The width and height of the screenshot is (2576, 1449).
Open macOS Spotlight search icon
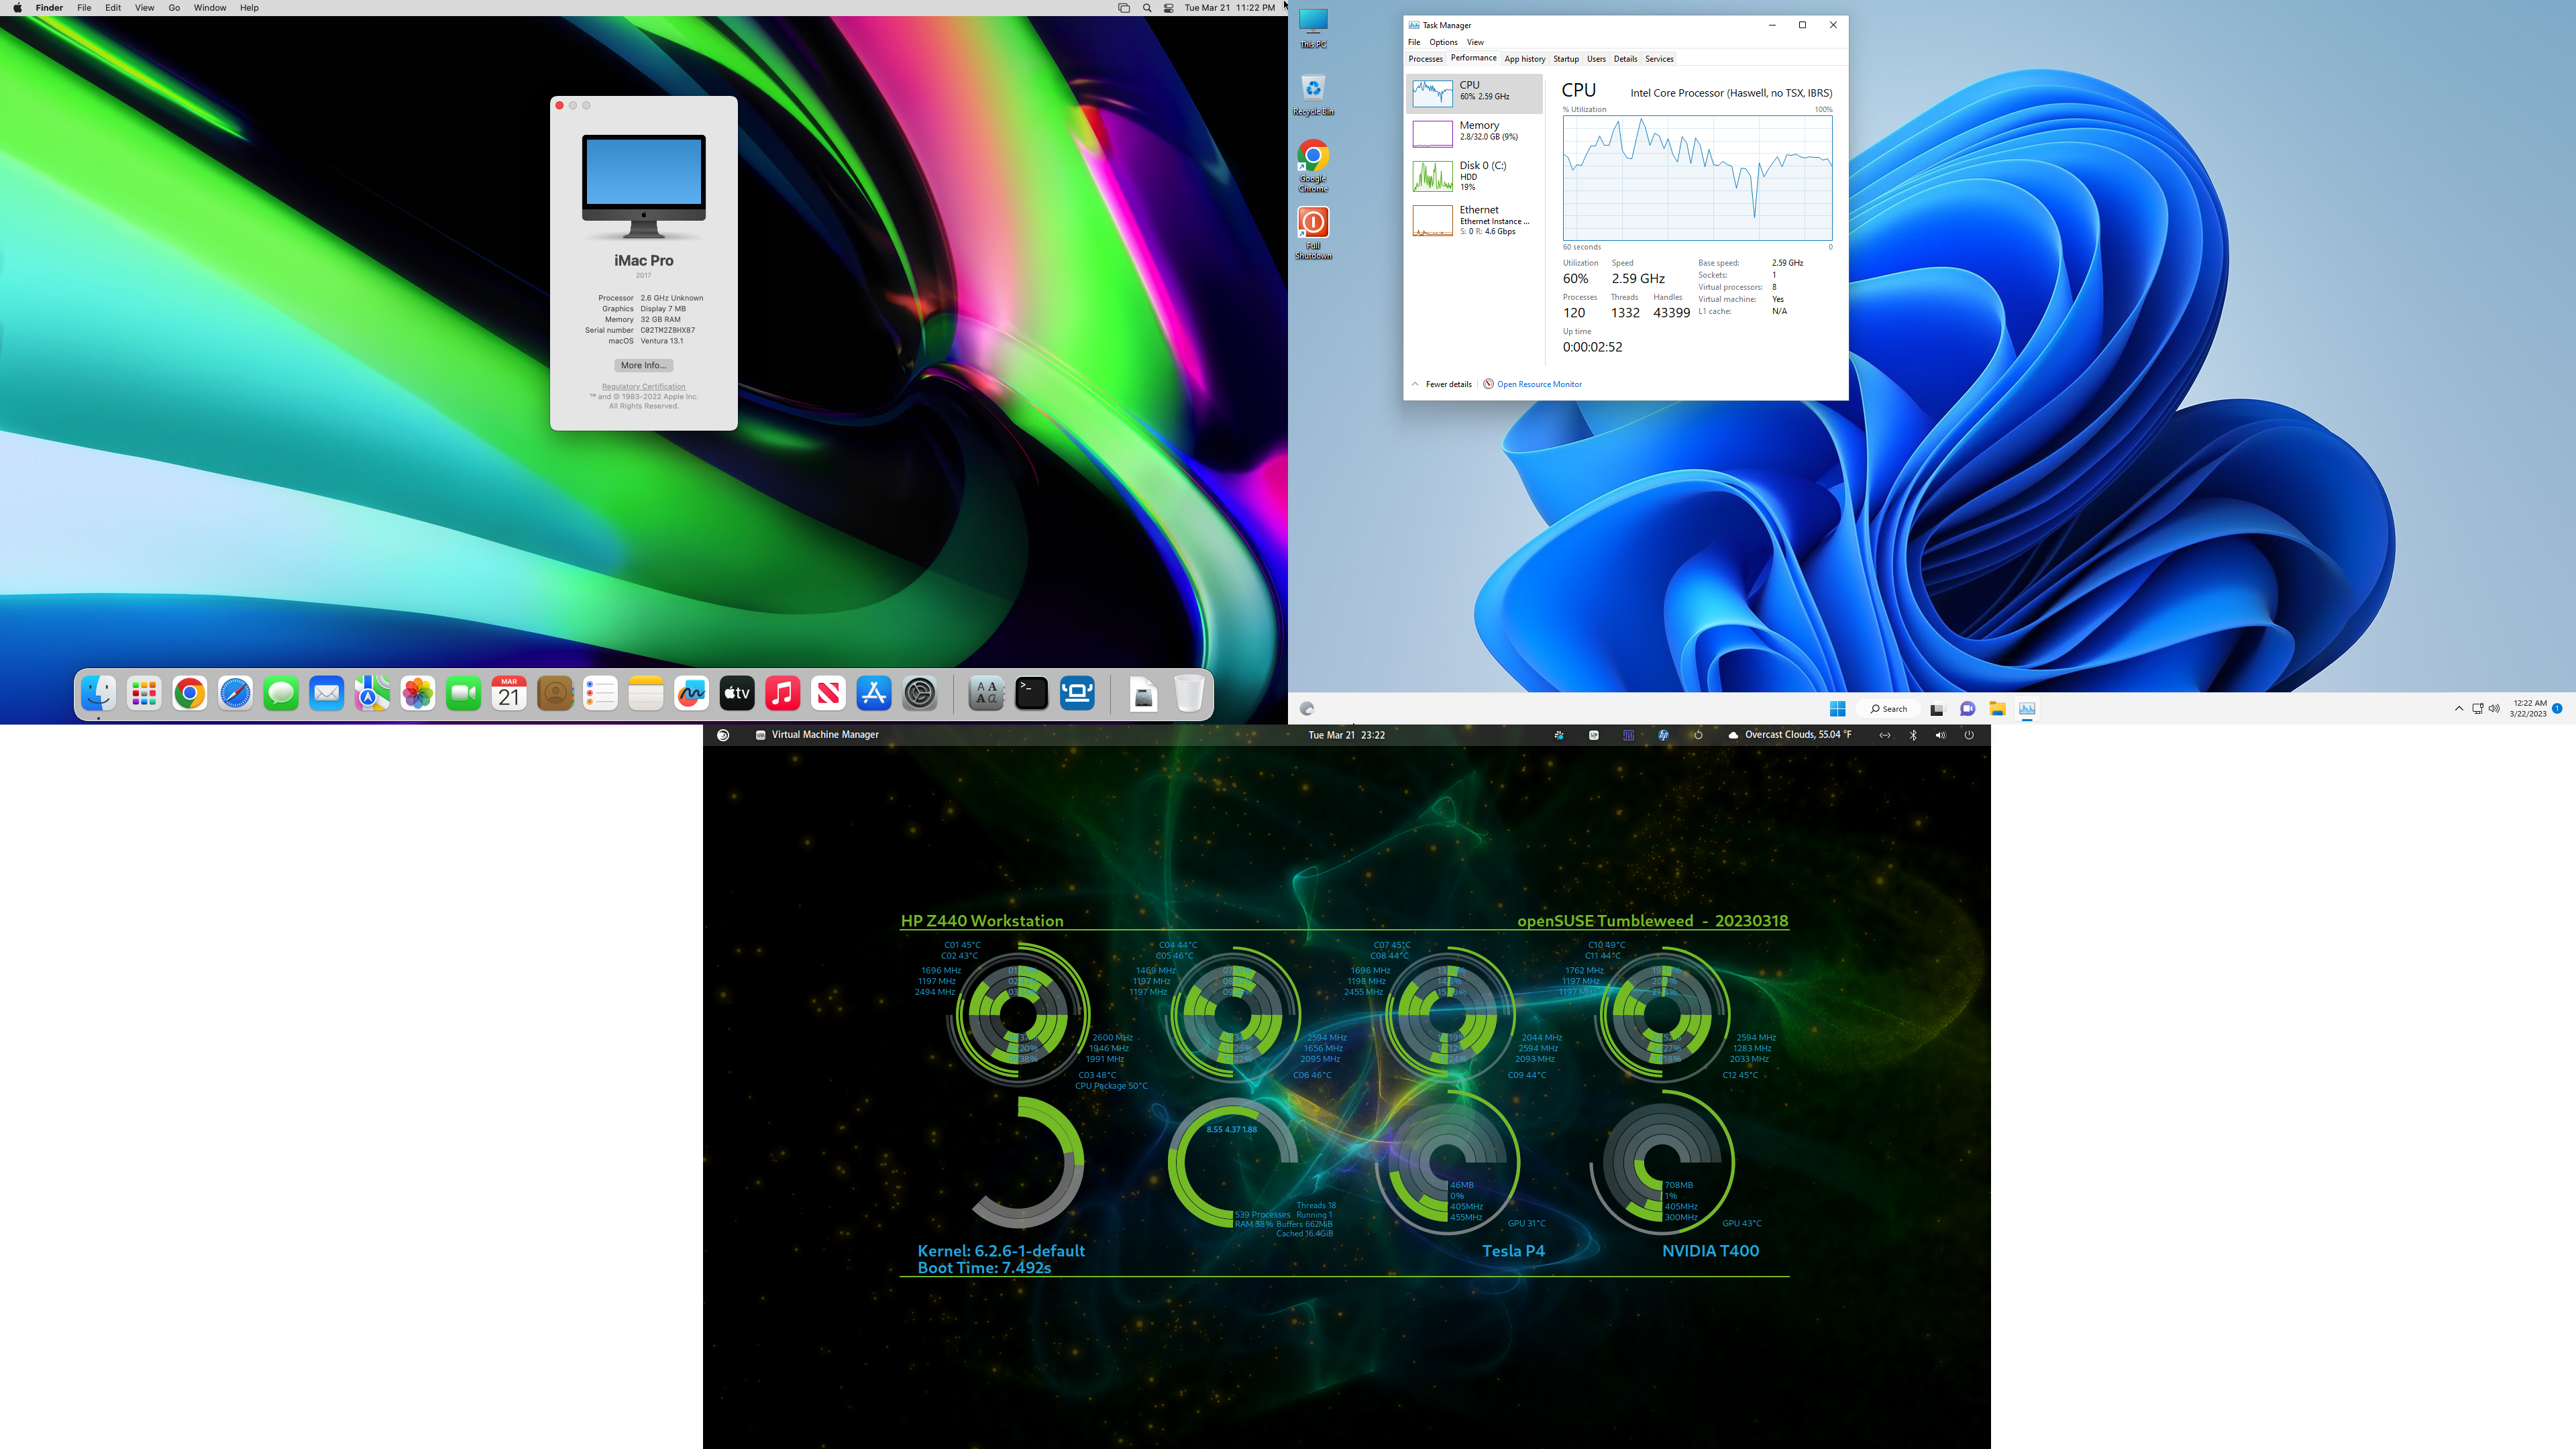[1147, 8]
